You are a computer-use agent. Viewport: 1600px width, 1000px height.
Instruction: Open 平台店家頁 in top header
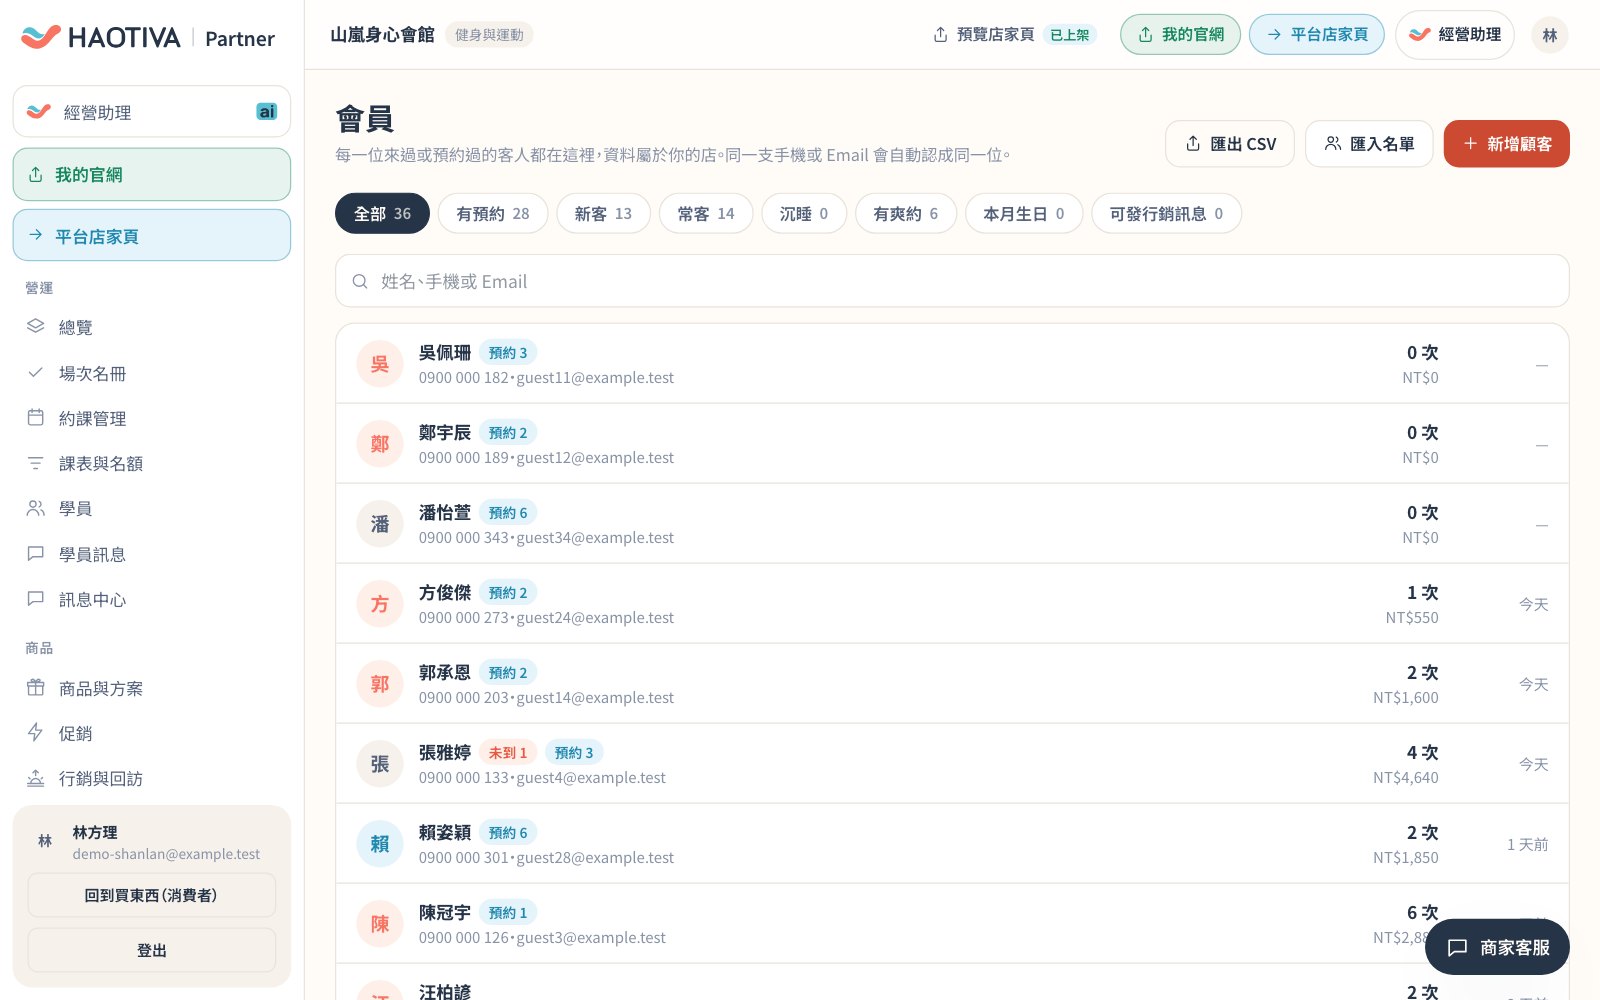point(1317,35)
